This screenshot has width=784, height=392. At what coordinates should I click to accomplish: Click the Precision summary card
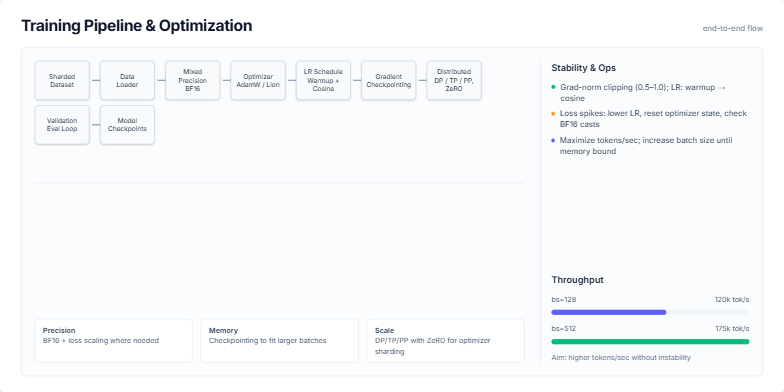pos(114,340)
